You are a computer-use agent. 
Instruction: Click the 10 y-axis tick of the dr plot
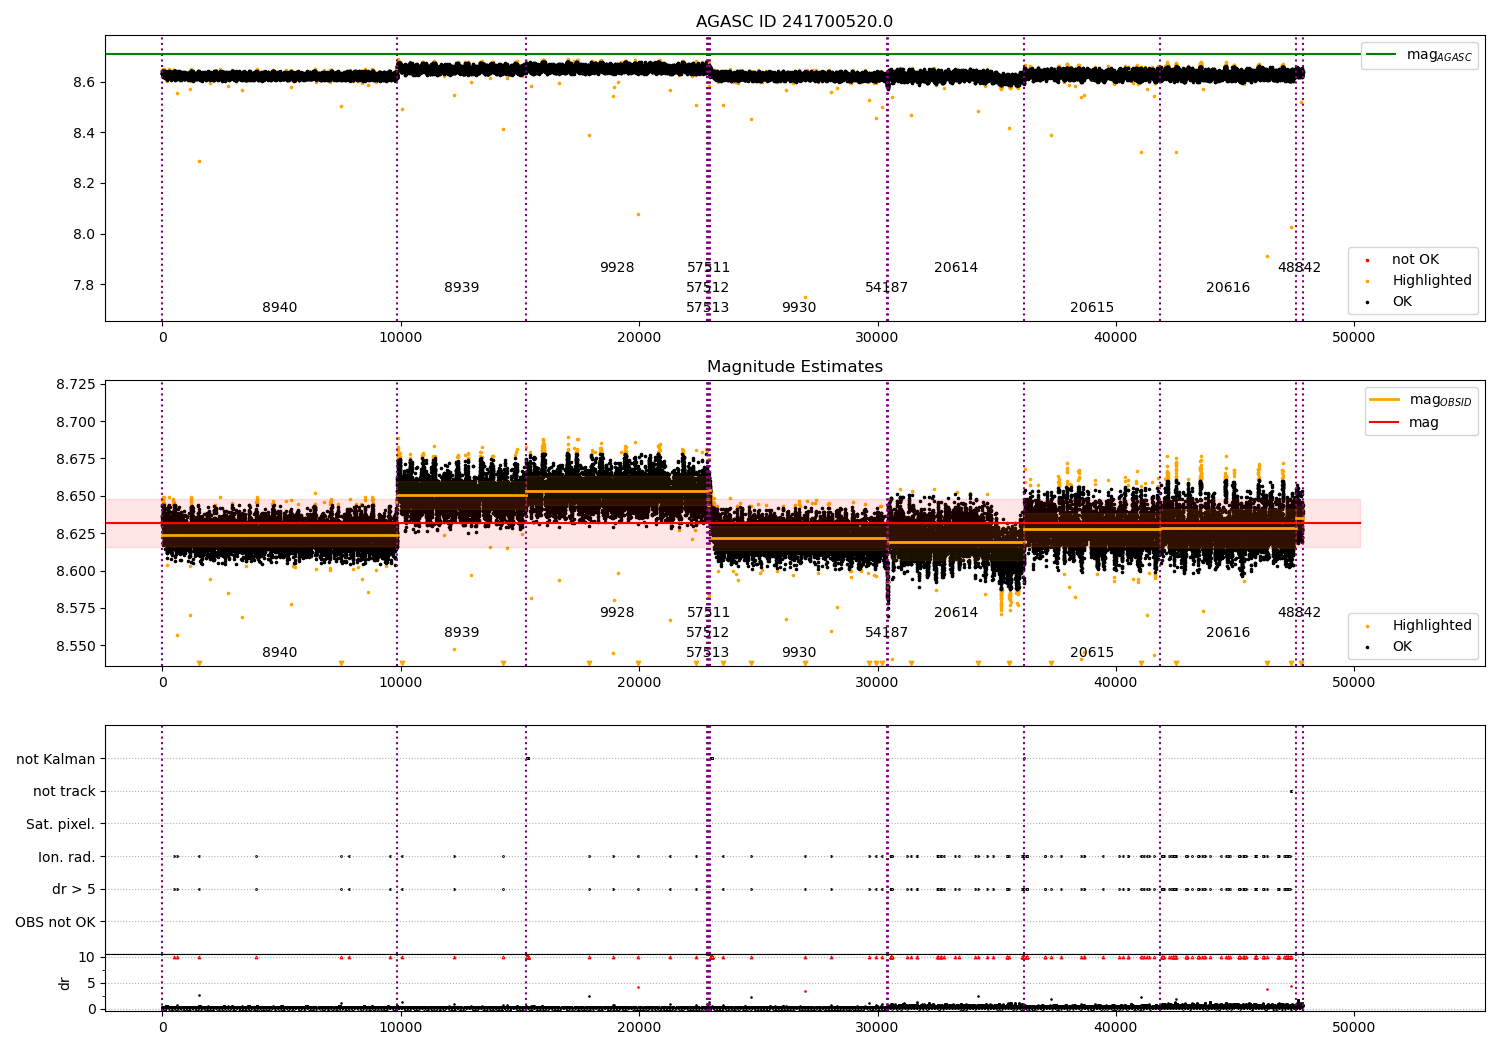pyautogui.click(x=87, y=958)
